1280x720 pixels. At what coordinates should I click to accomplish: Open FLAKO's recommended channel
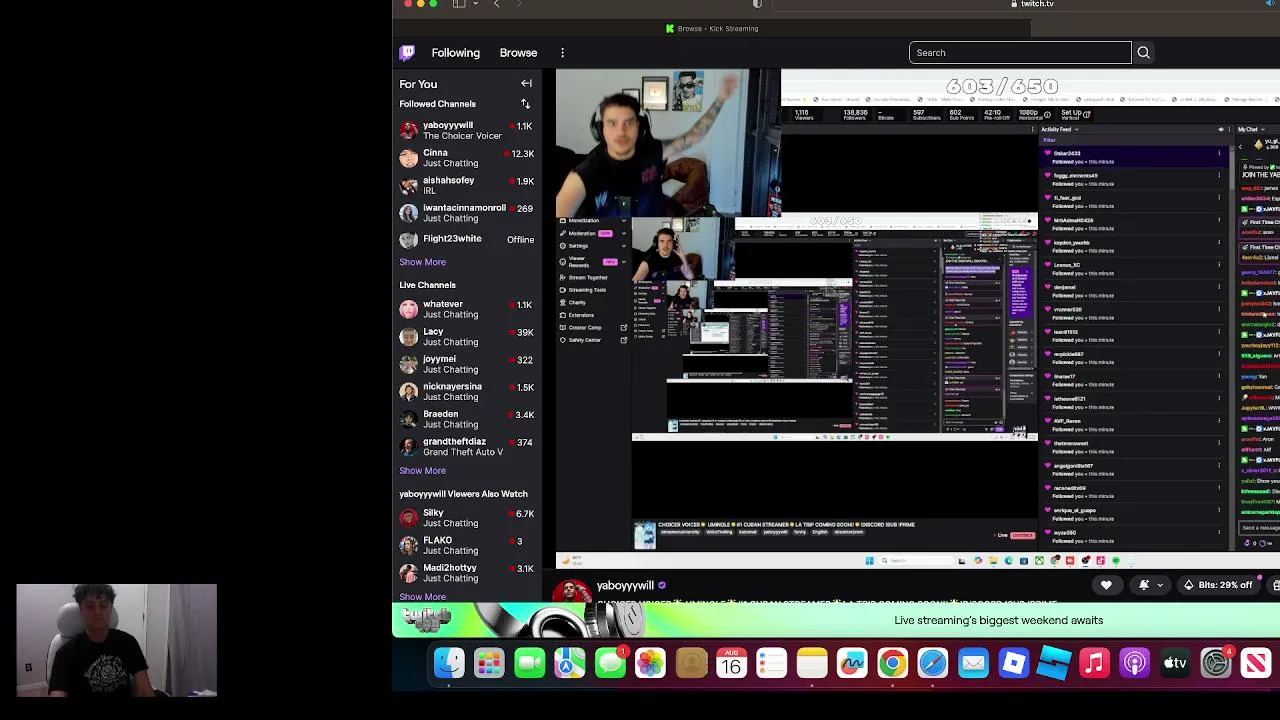click(x=468, y=545)
